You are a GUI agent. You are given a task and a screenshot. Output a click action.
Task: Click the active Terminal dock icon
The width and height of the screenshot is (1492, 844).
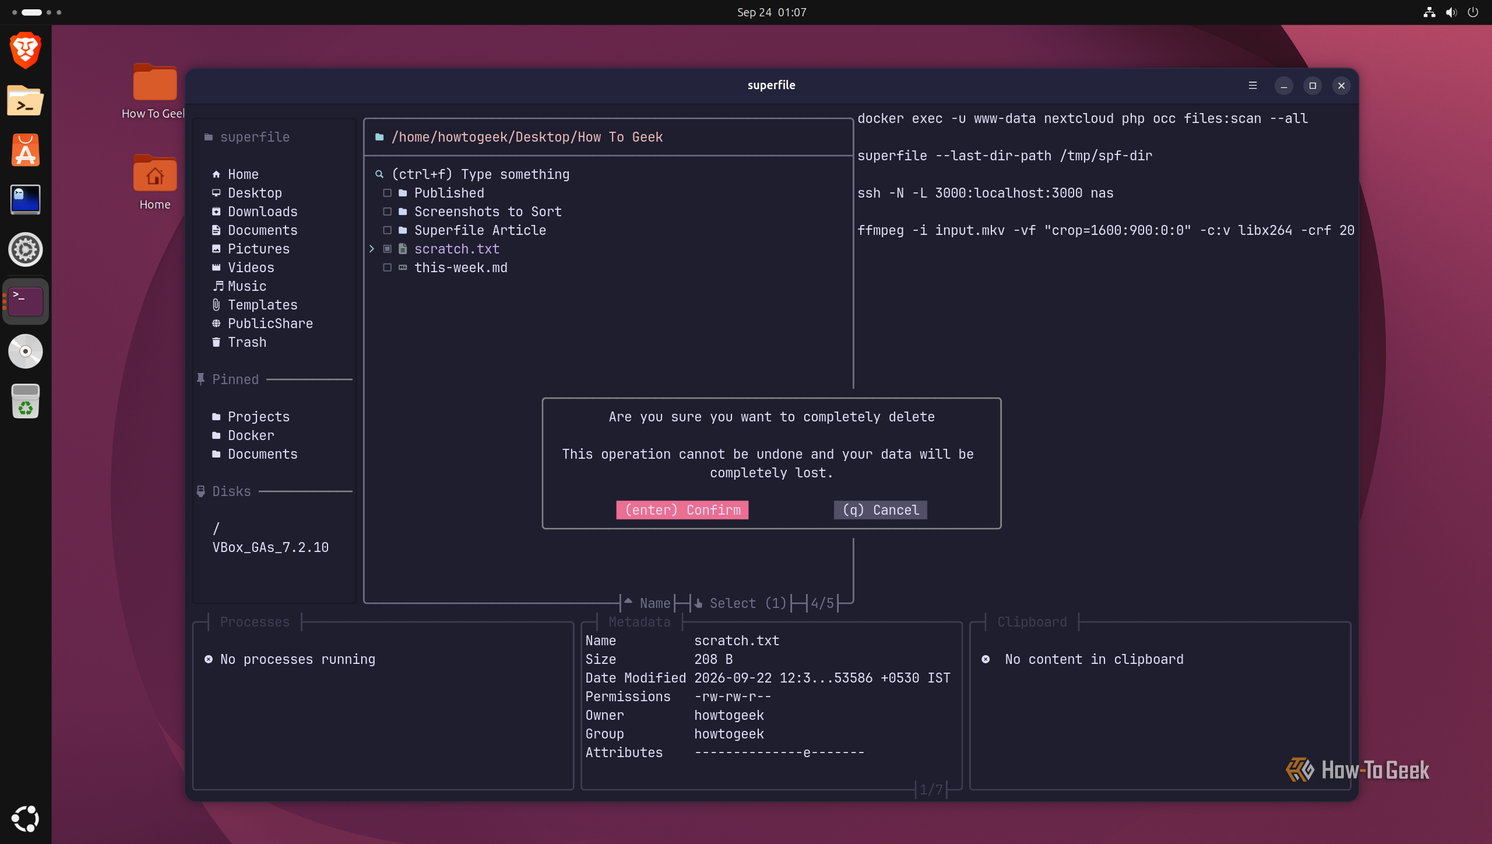[25, 301]
